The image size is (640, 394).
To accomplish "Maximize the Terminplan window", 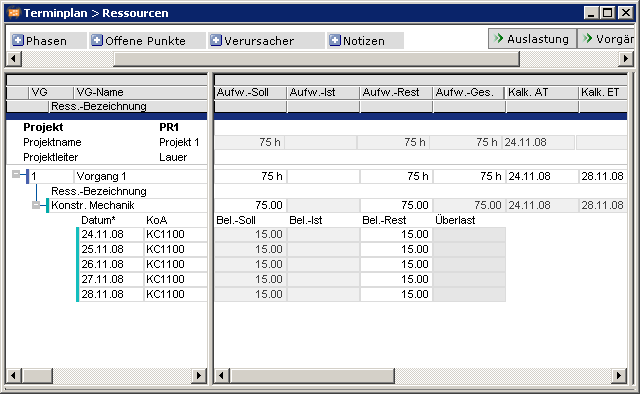I will (x=608, y=13).
